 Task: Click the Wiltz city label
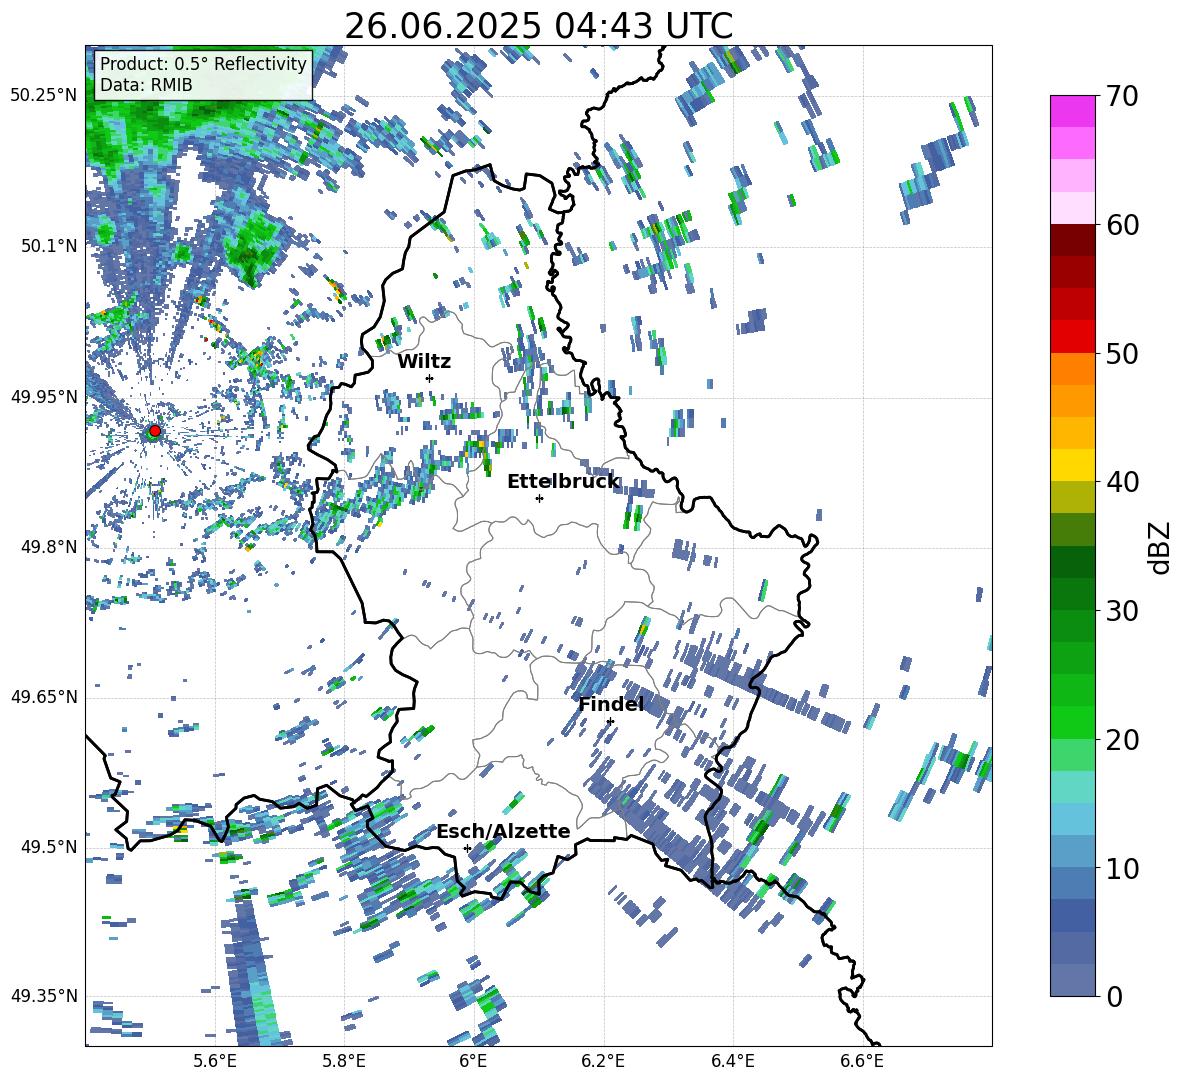click(424, 362)
